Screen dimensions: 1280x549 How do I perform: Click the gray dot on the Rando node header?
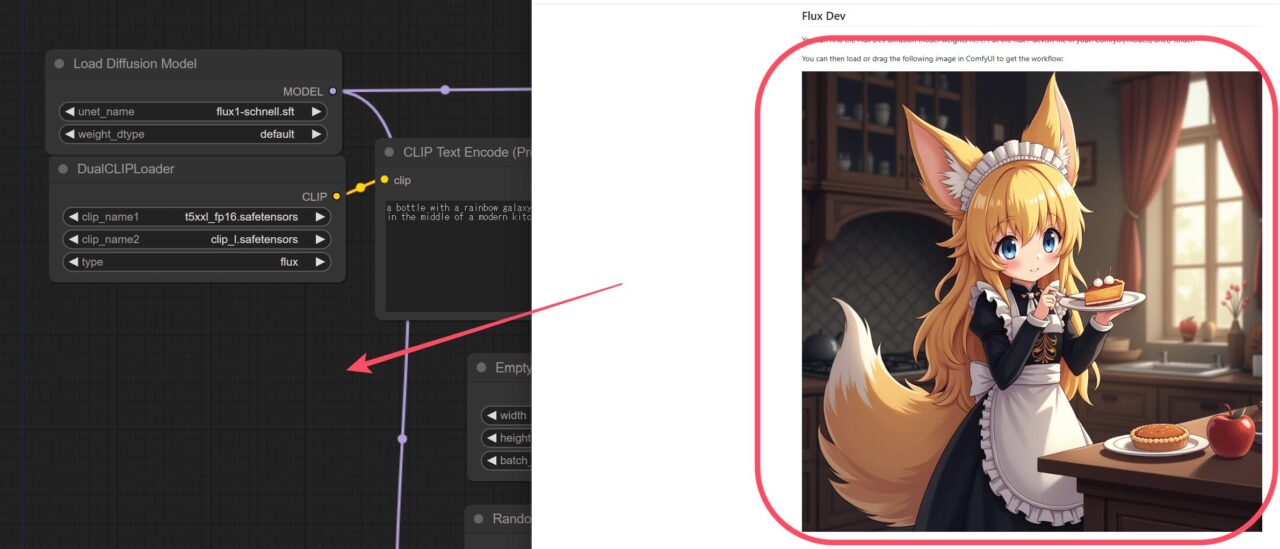479,519
